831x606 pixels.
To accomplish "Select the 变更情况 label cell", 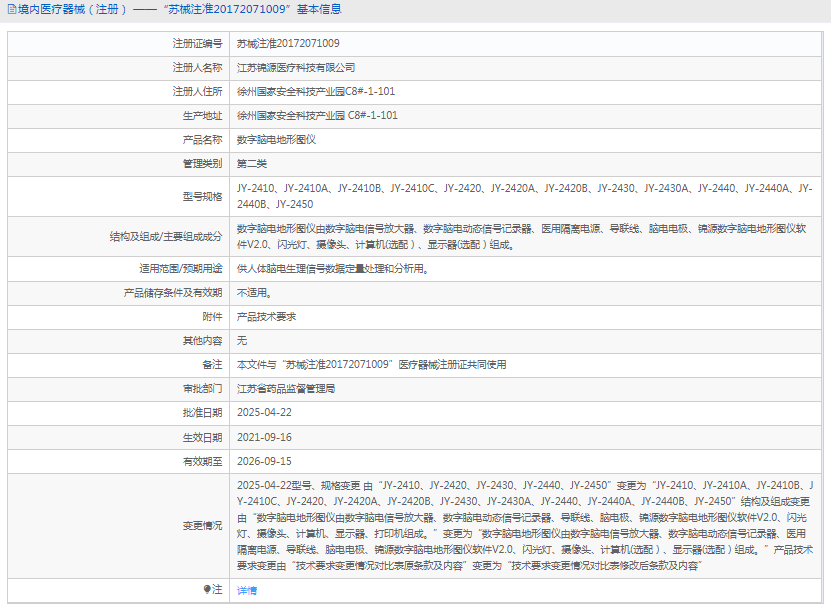I will pyautogui.click(x=119, y=526).
